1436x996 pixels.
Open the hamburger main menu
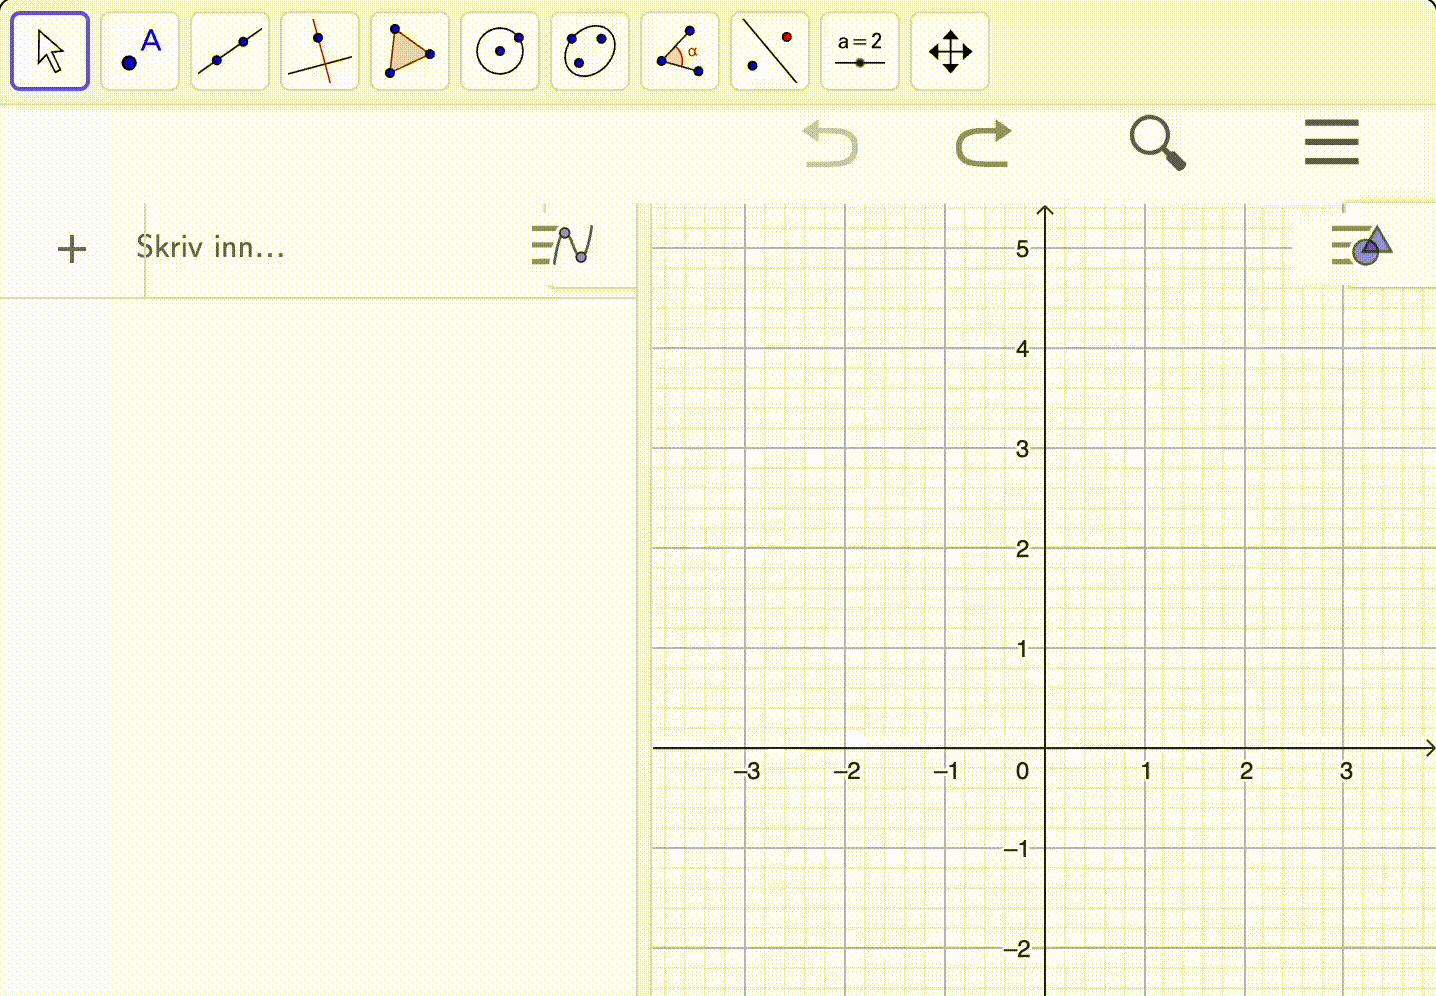pos(1331,142)
